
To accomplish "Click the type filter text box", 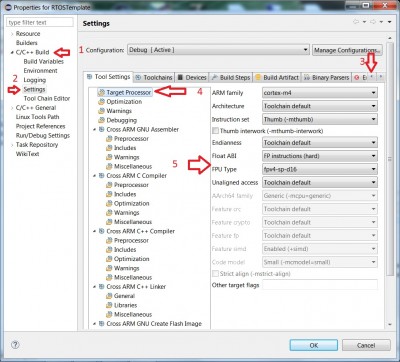I will point(40,22).
